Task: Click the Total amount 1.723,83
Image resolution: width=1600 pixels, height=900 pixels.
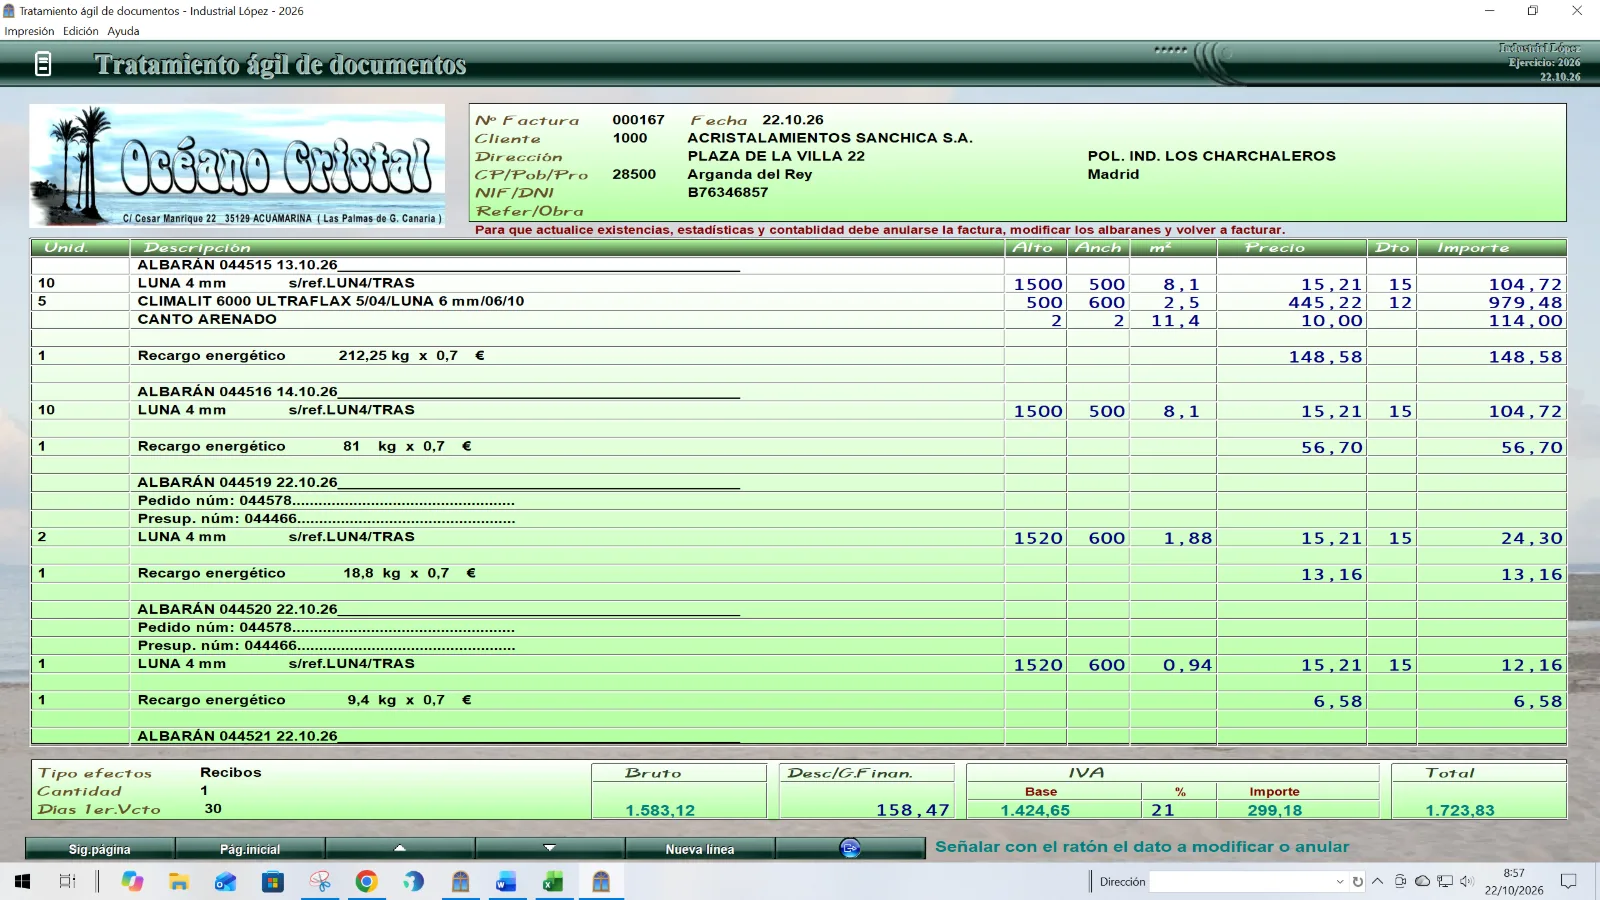Action: pyautogui.click(x=1459, y=810)
